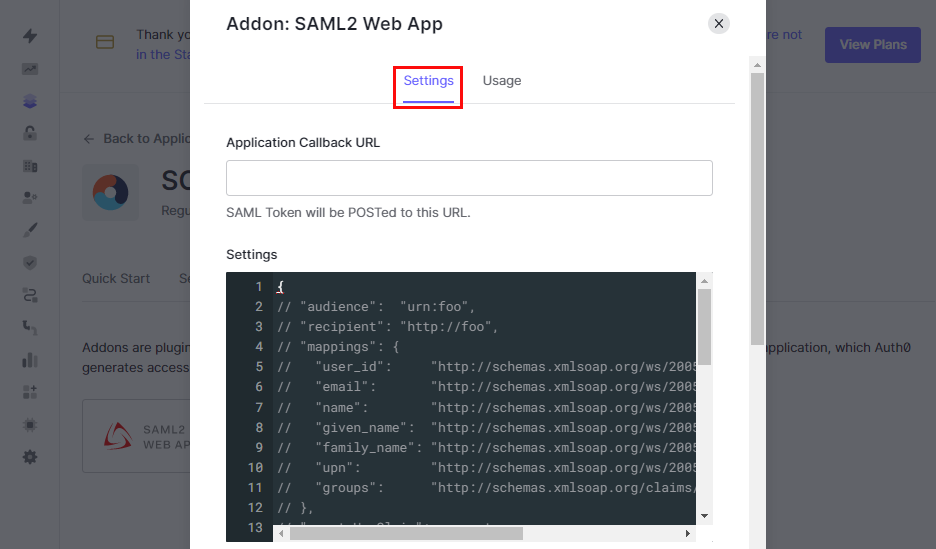Screen dimensions: 936x549
Task: Open the User Management icon in sidebar
Action: point(30,198)
